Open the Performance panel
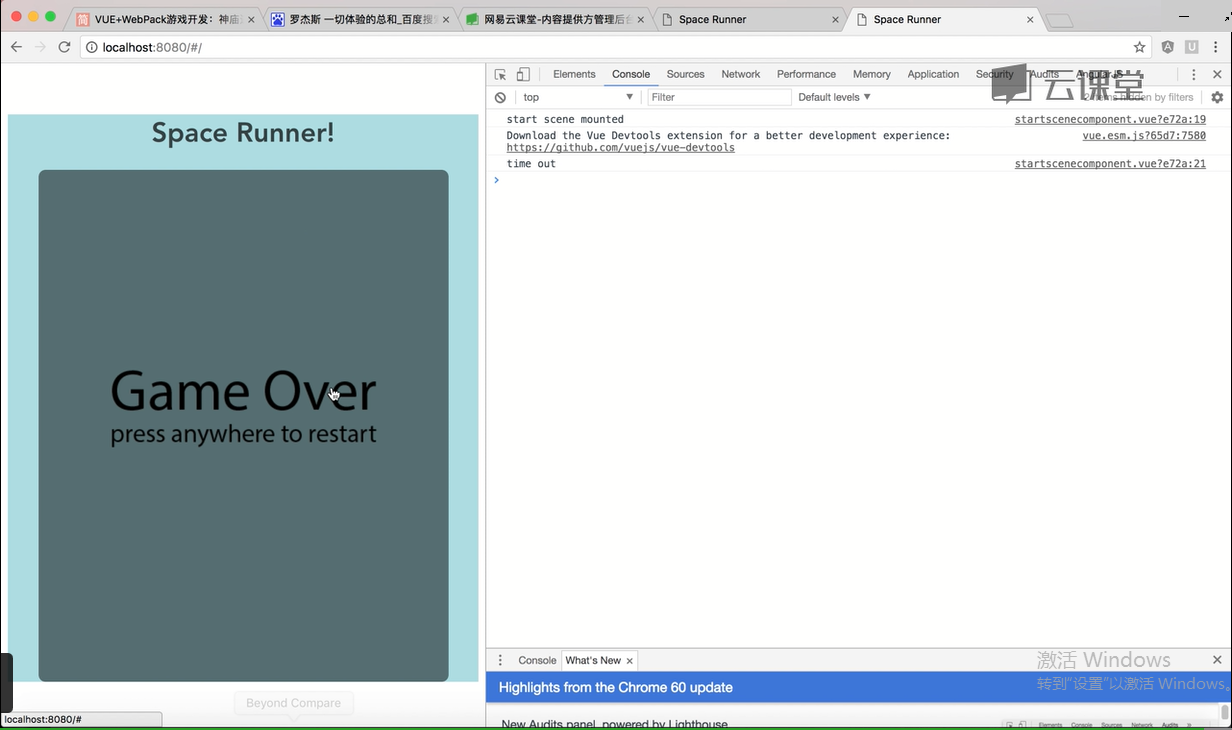 point(806,75)
